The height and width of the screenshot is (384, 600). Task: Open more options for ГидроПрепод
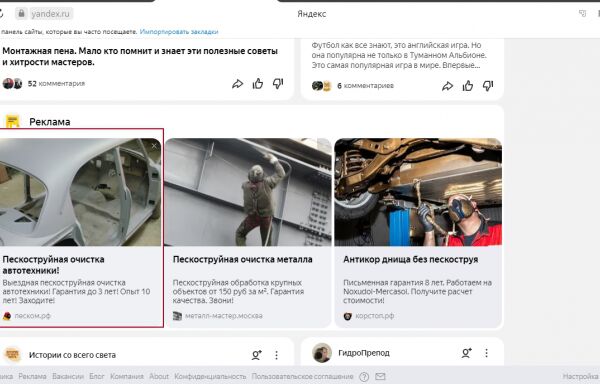486,353
